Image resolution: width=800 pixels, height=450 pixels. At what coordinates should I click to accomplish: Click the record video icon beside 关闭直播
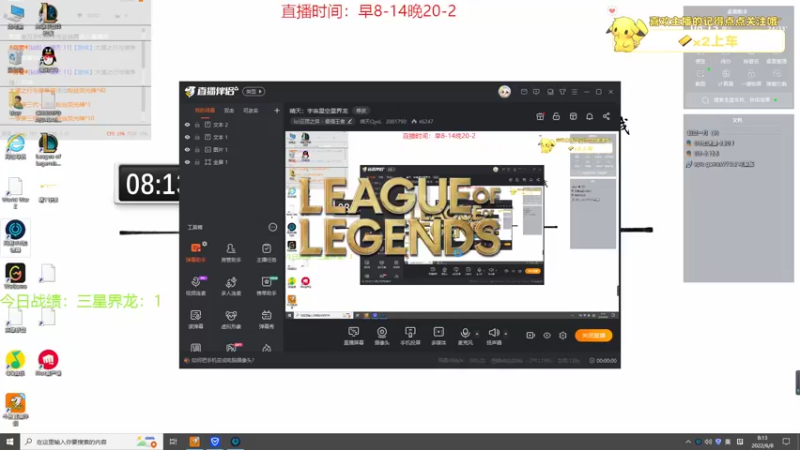click(531, 335)
